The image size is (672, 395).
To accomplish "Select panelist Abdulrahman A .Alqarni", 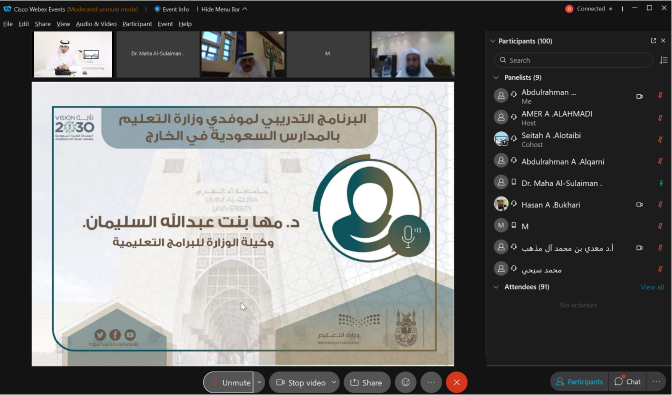I will tap(579, 162).
